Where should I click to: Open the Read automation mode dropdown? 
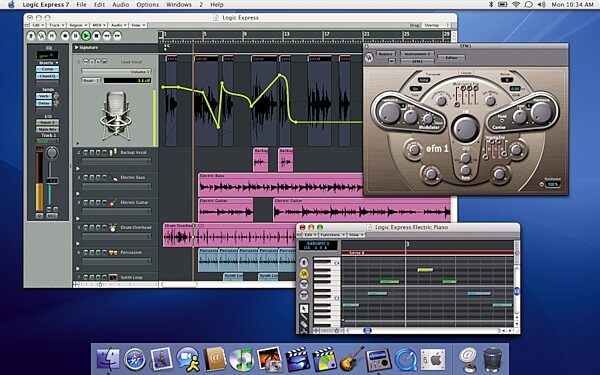[91, 80]
